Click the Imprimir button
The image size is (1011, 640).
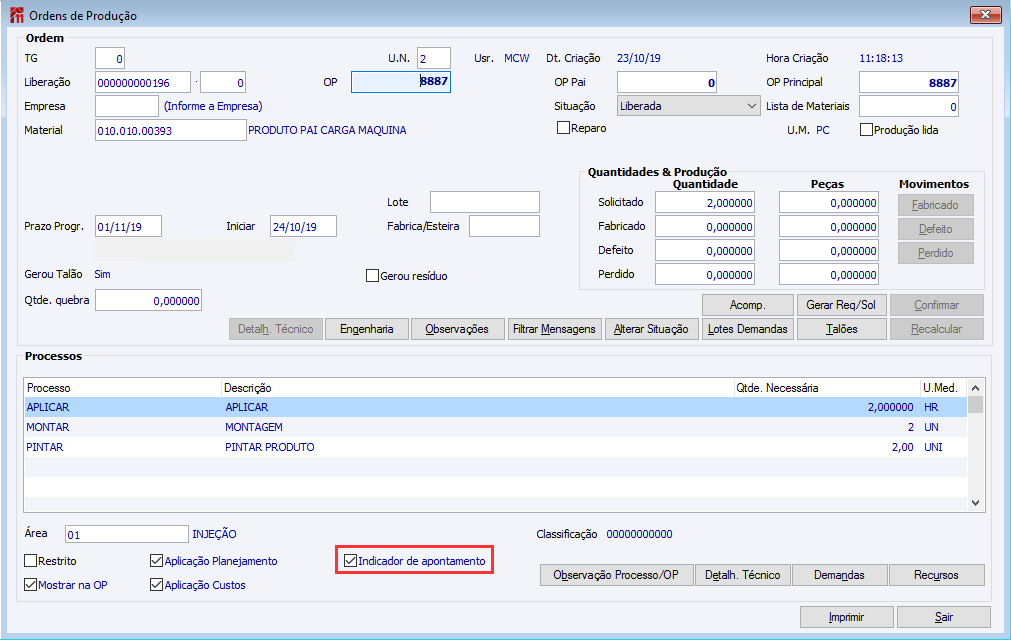point(847,617)
